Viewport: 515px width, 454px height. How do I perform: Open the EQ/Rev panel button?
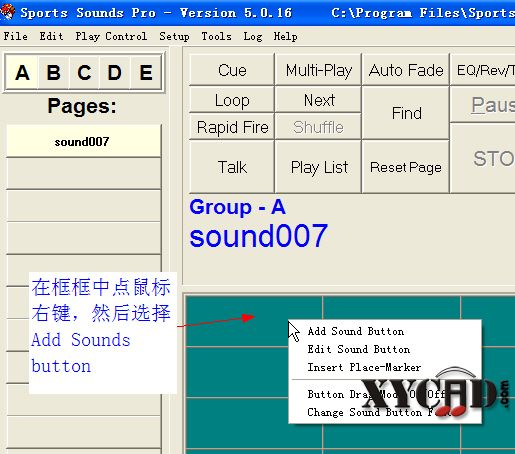pos(483,70)
